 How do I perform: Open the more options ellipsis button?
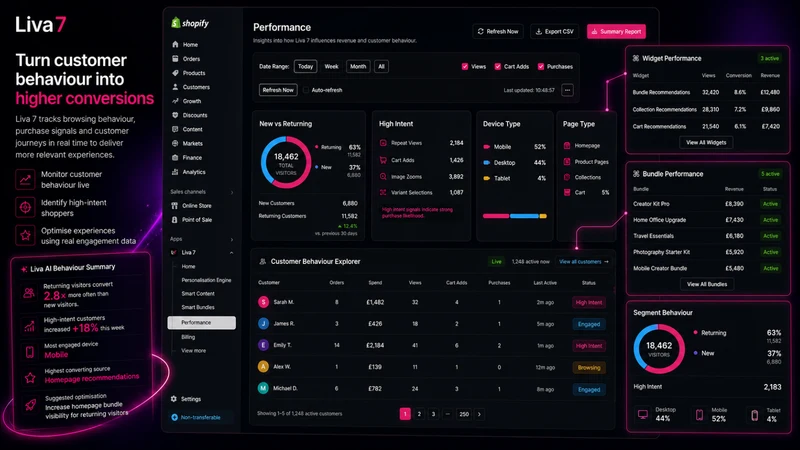567,90
